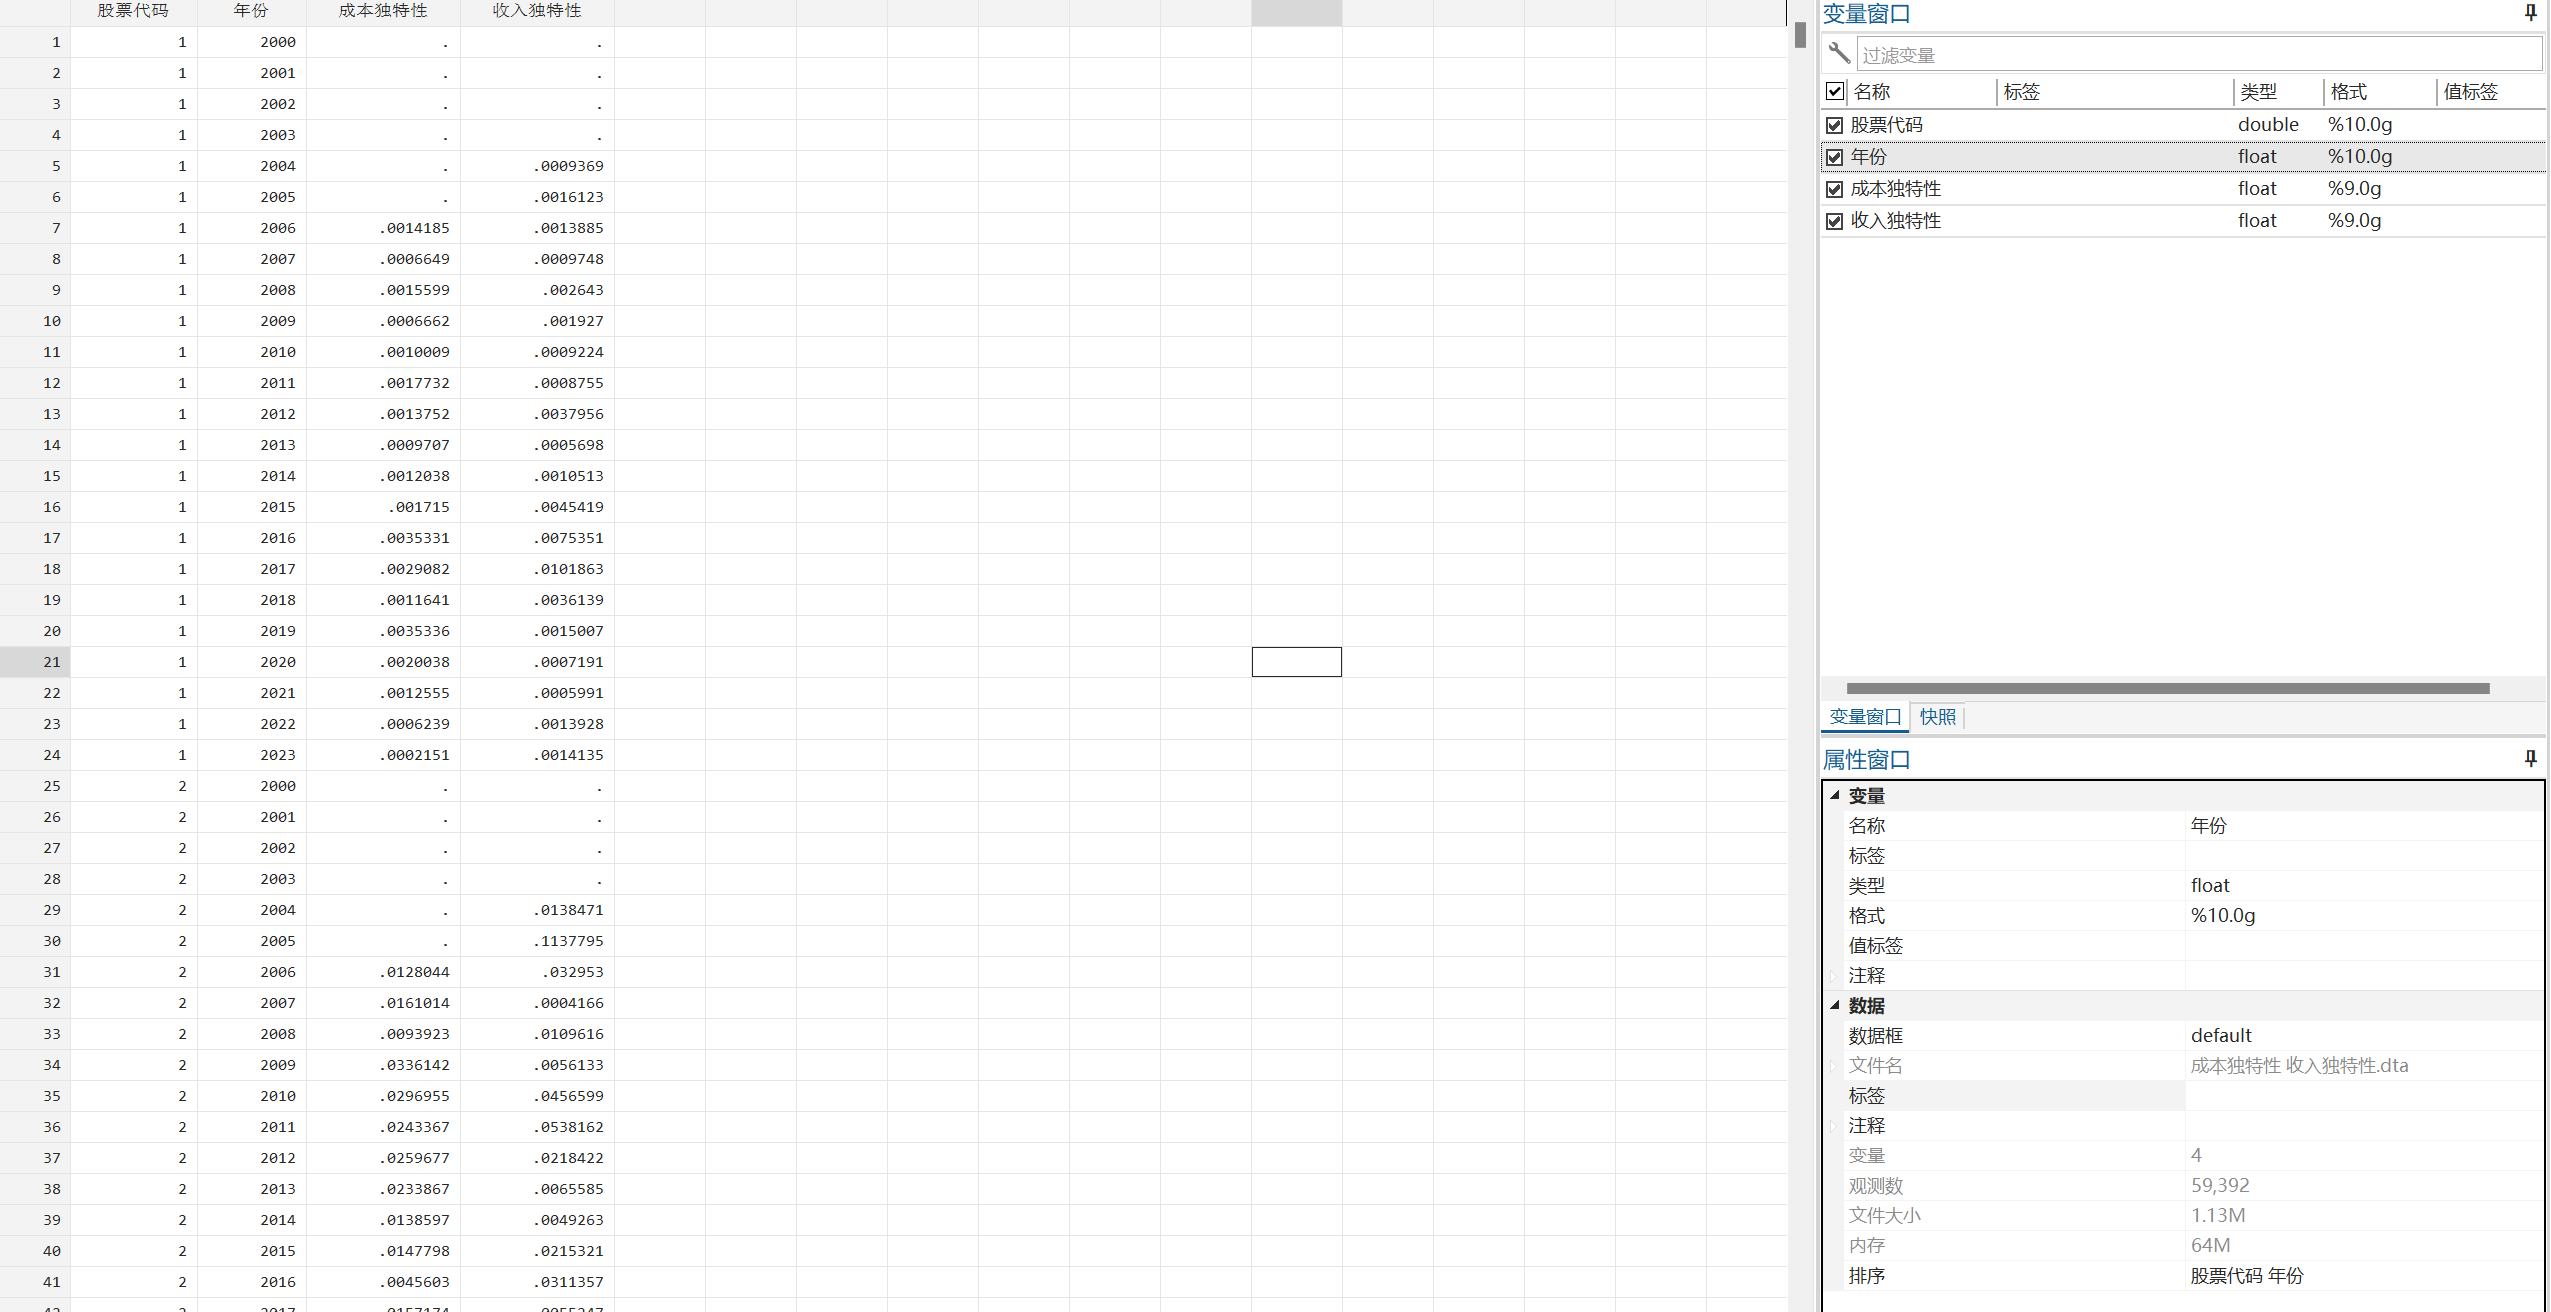Click the 年份 column header in grid
Screen dimensions: 2551x1312
(x=251, y=11)
